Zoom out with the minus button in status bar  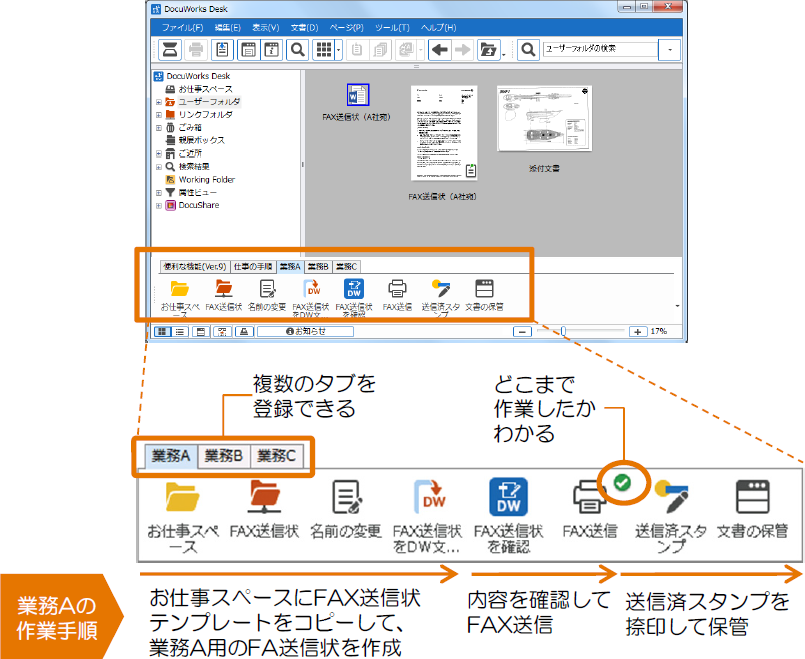522,332
